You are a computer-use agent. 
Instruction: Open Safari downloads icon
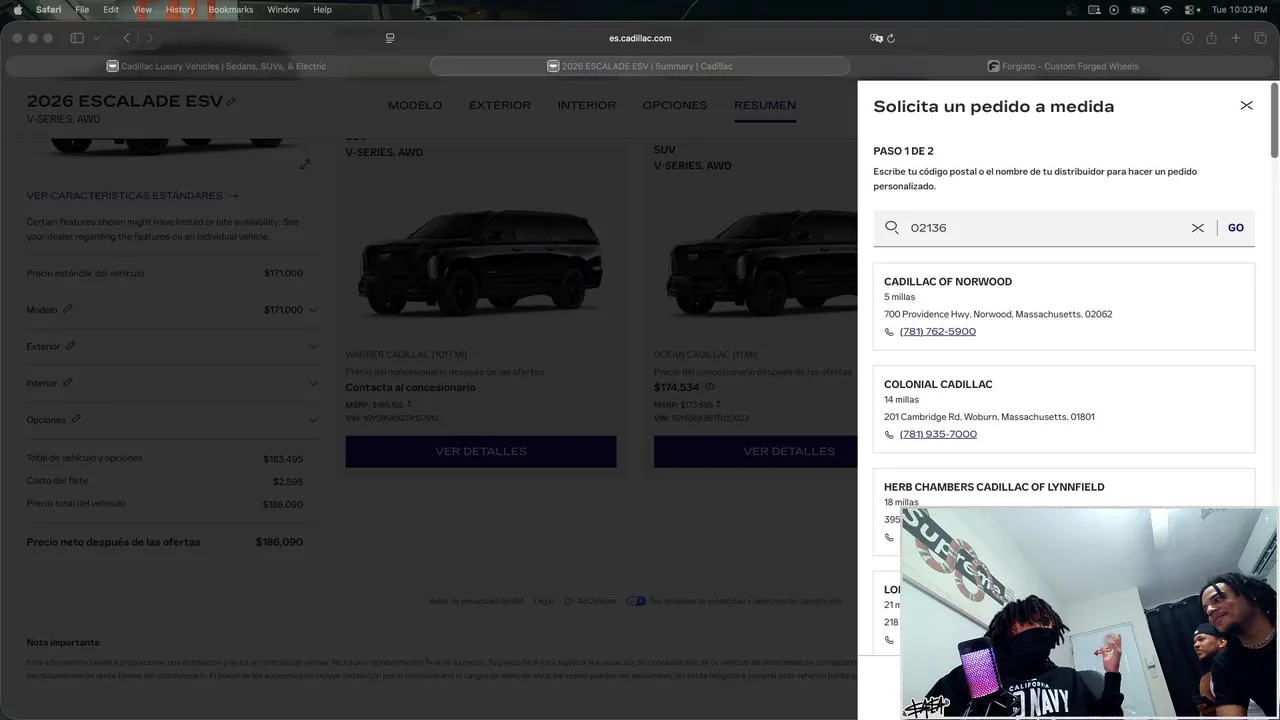click(x=1188, y=38)
